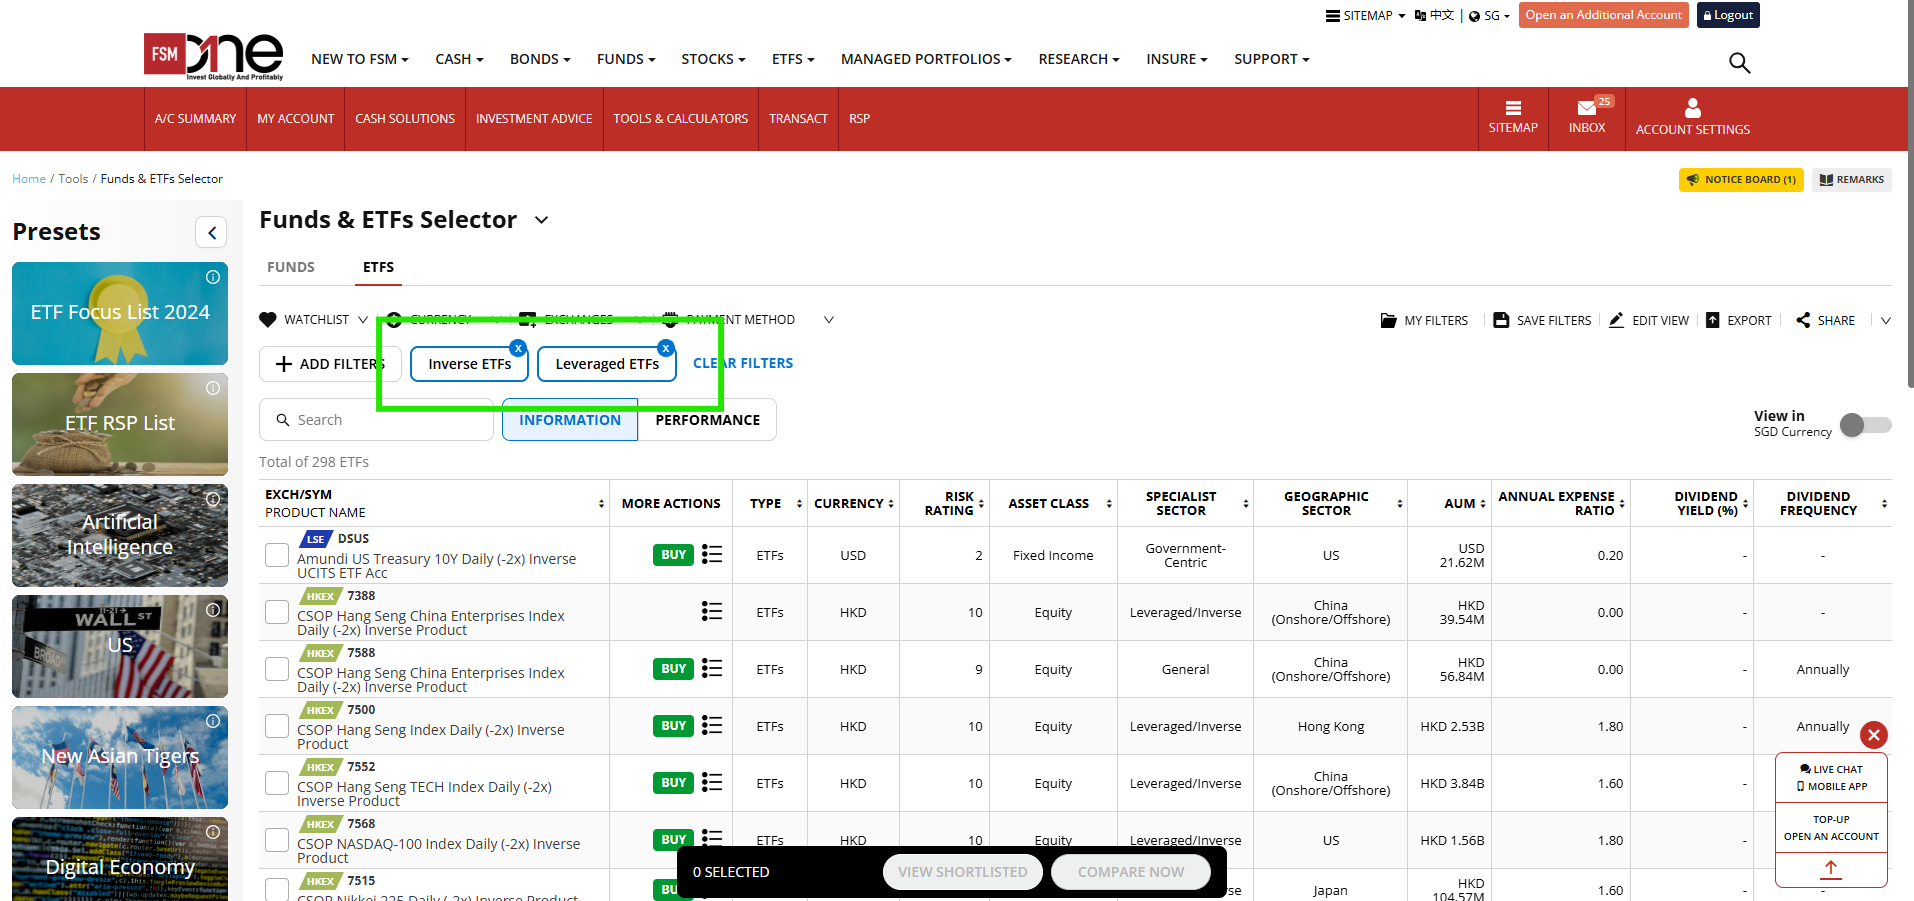Screen dimensions: 1914x901
Task: Close the floating live chat widget
Action: point(1873,735)
